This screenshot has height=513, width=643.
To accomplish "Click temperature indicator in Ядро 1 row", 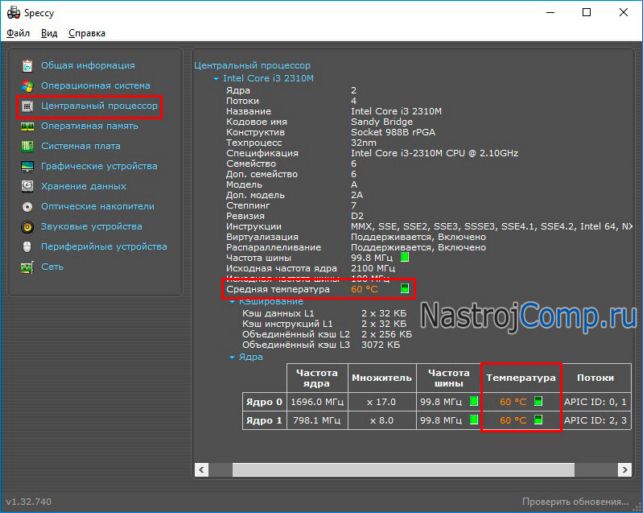I will pyautogui.click(x=538, y=420).
